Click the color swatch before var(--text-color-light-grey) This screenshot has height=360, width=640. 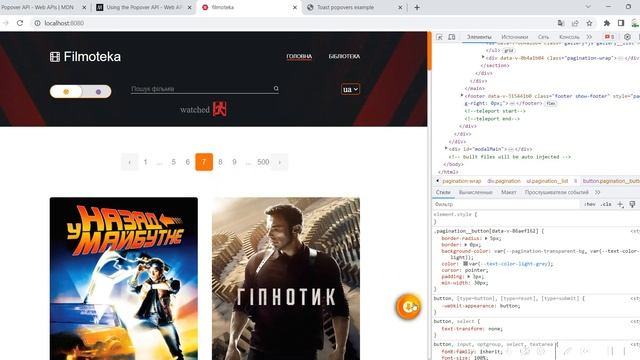[x=465, y=264]
